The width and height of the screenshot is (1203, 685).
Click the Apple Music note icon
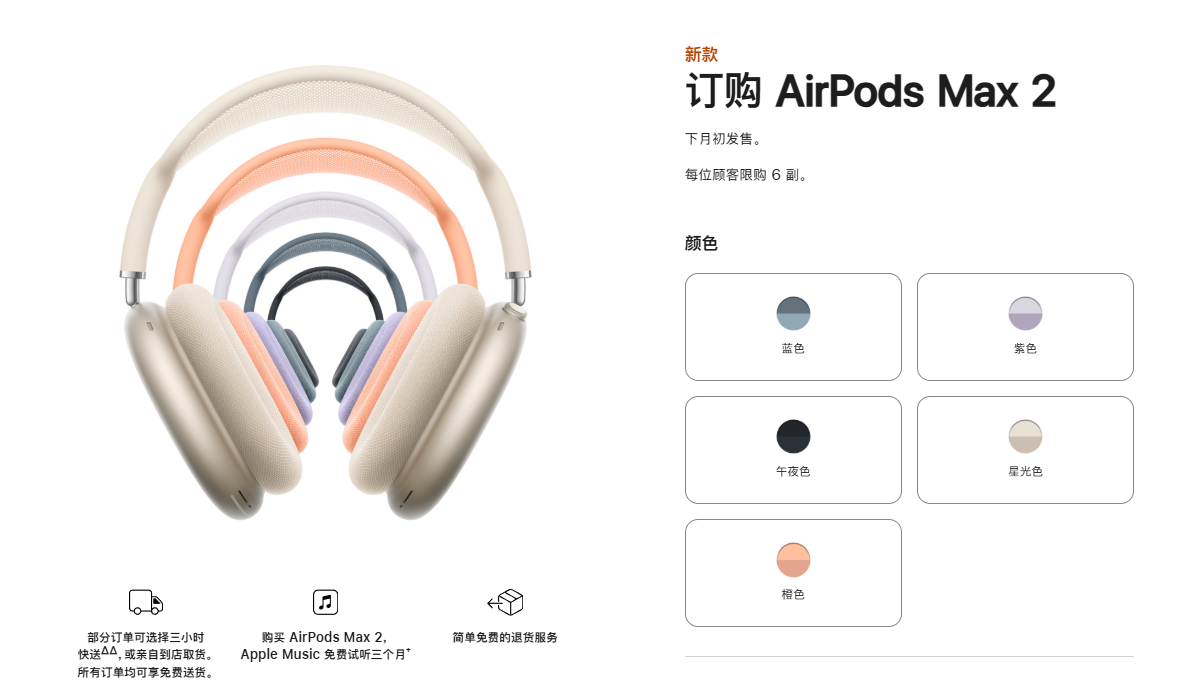coord(325,602)
